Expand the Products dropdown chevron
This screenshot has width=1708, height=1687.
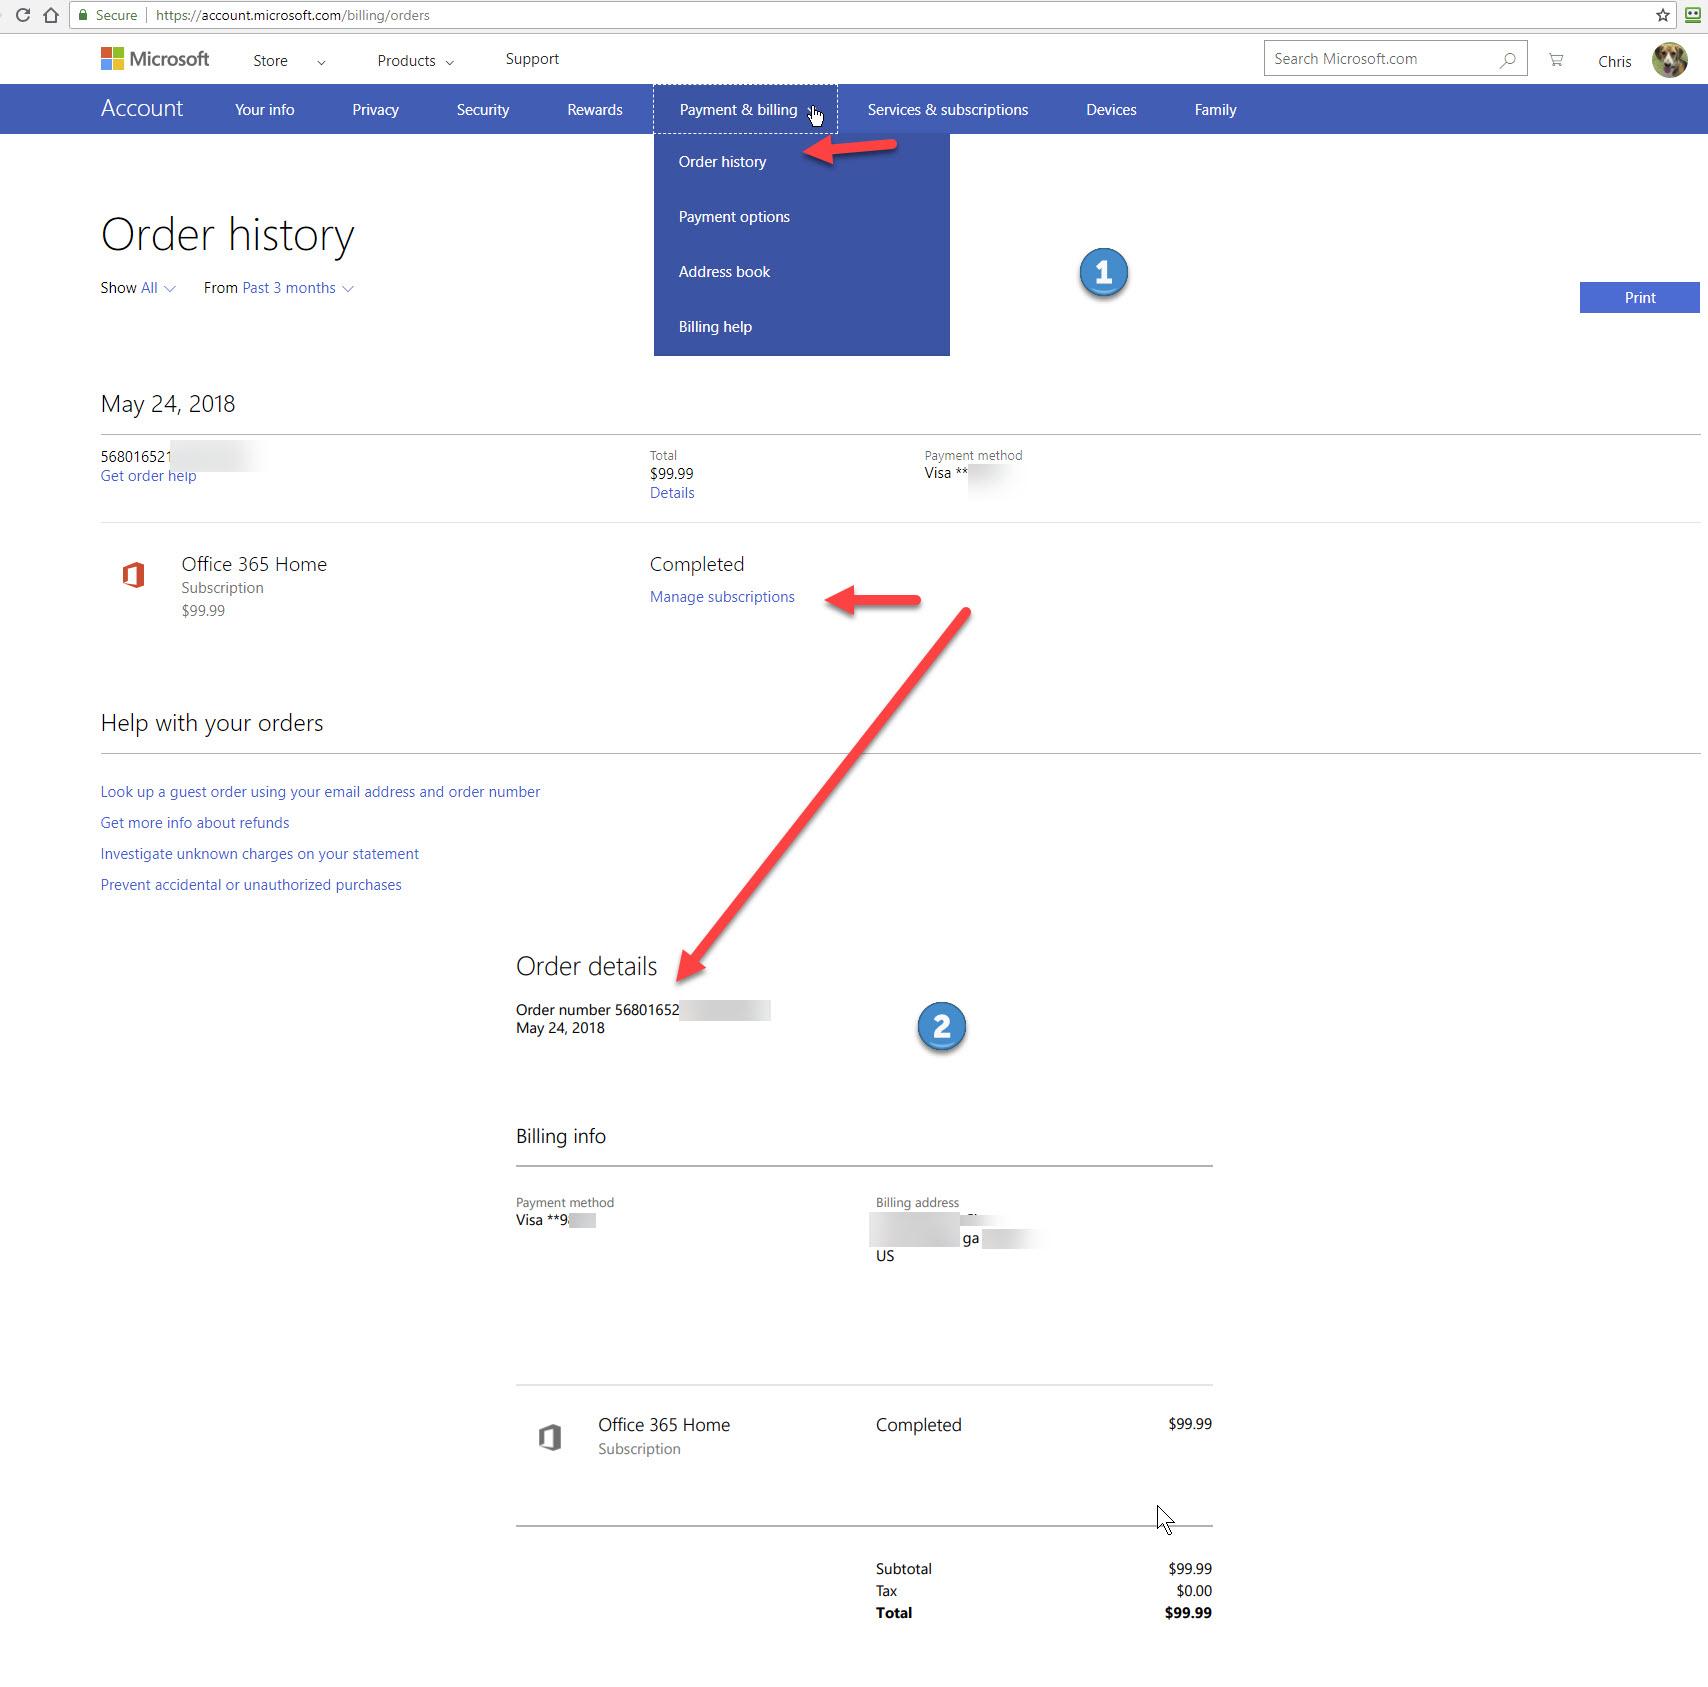450,61
